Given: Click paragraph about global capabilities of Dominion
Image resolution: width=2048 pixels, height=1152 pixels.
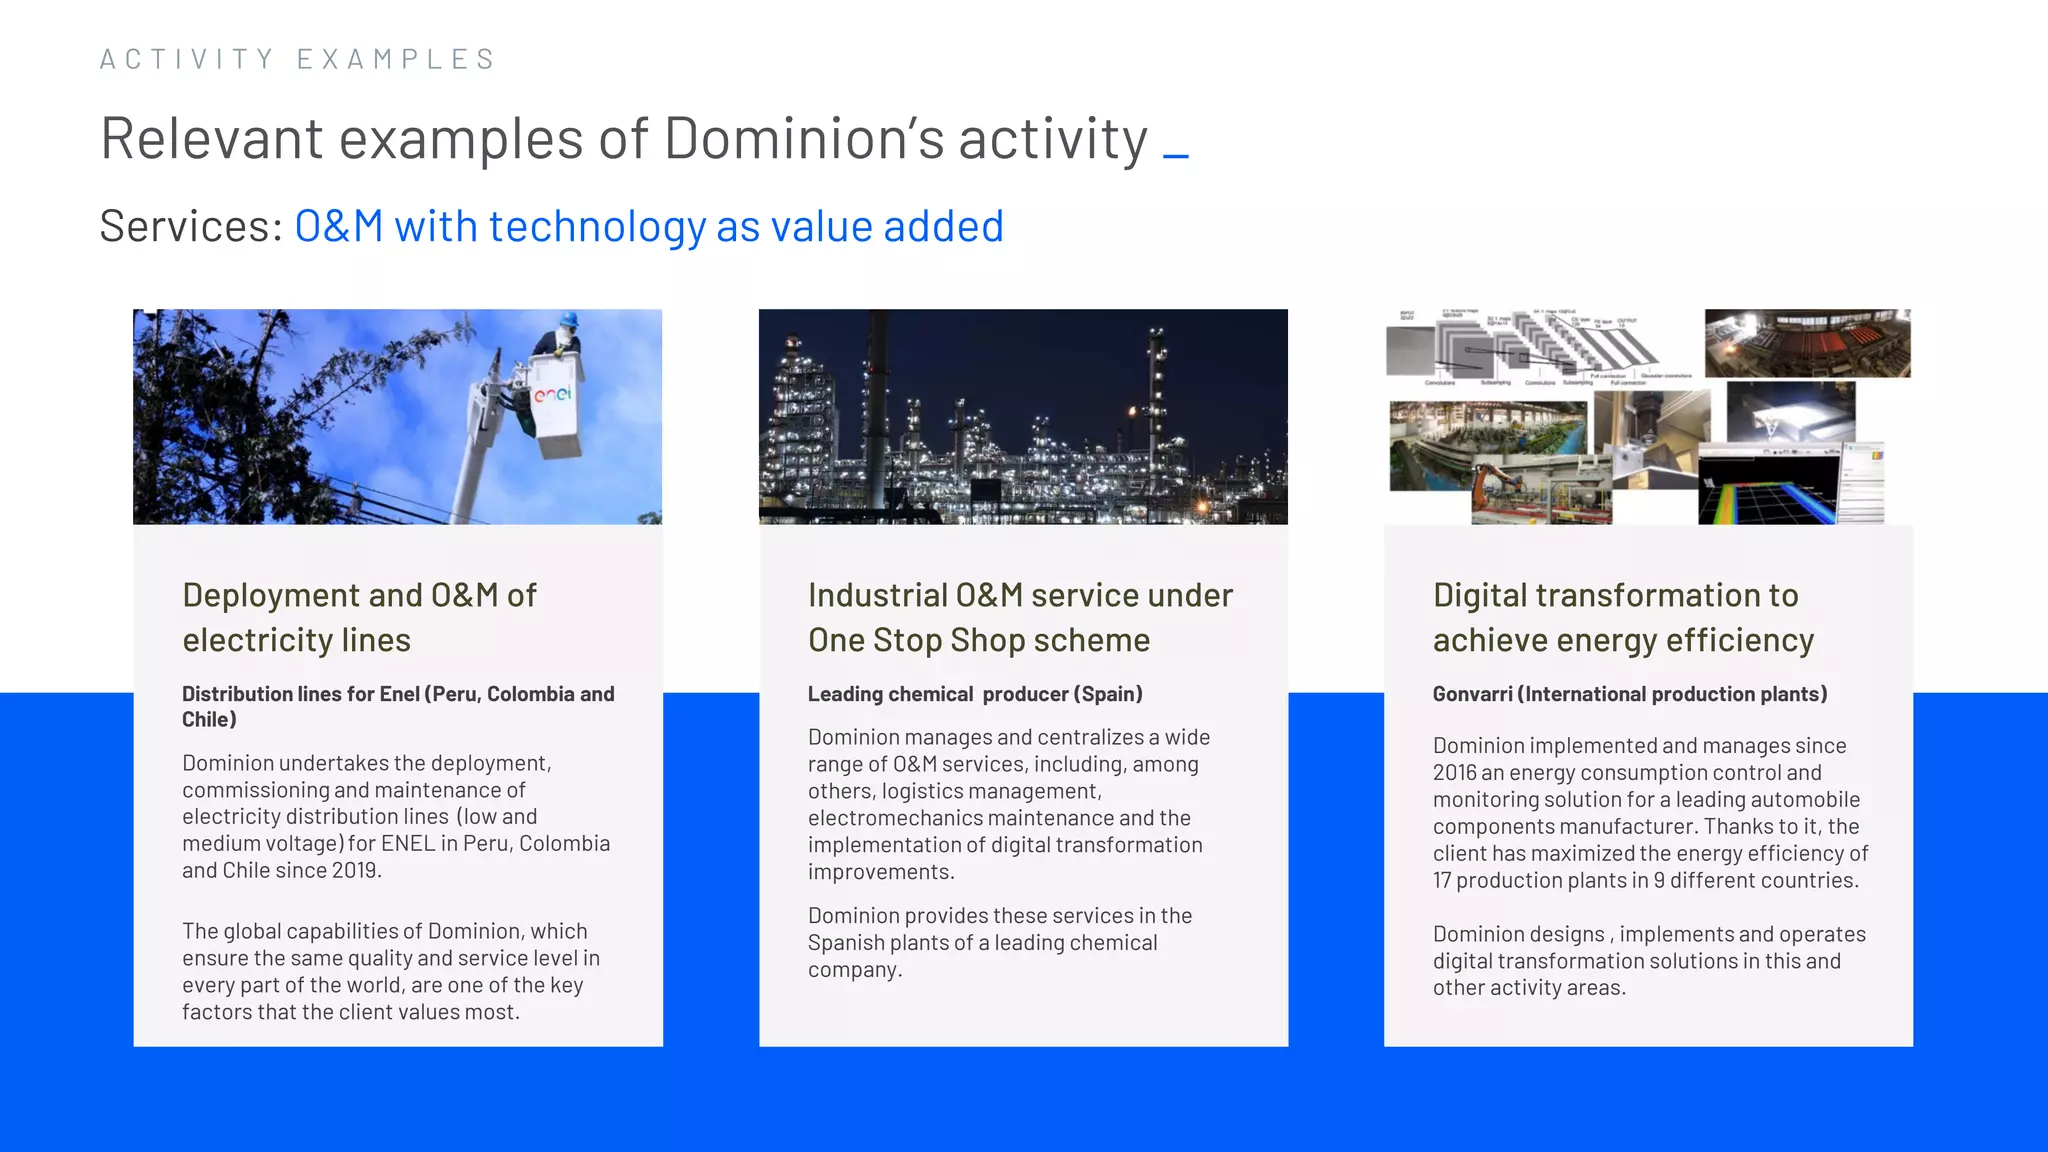Looking at the screenshot, I should click(391, 971).
